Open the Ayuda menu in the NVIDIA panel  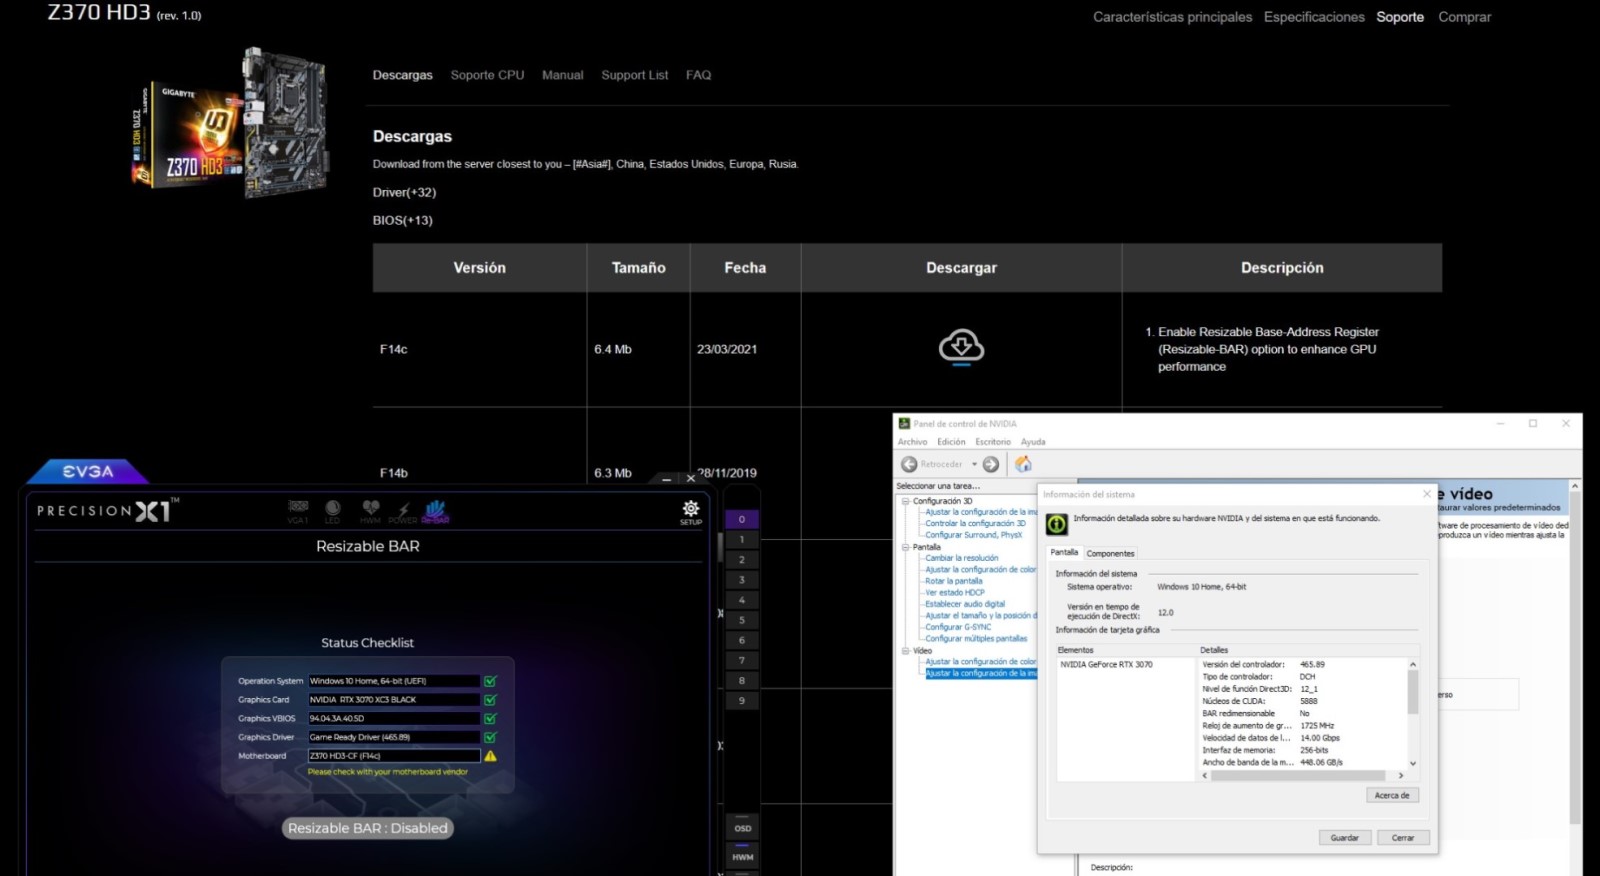[1033, 442]
